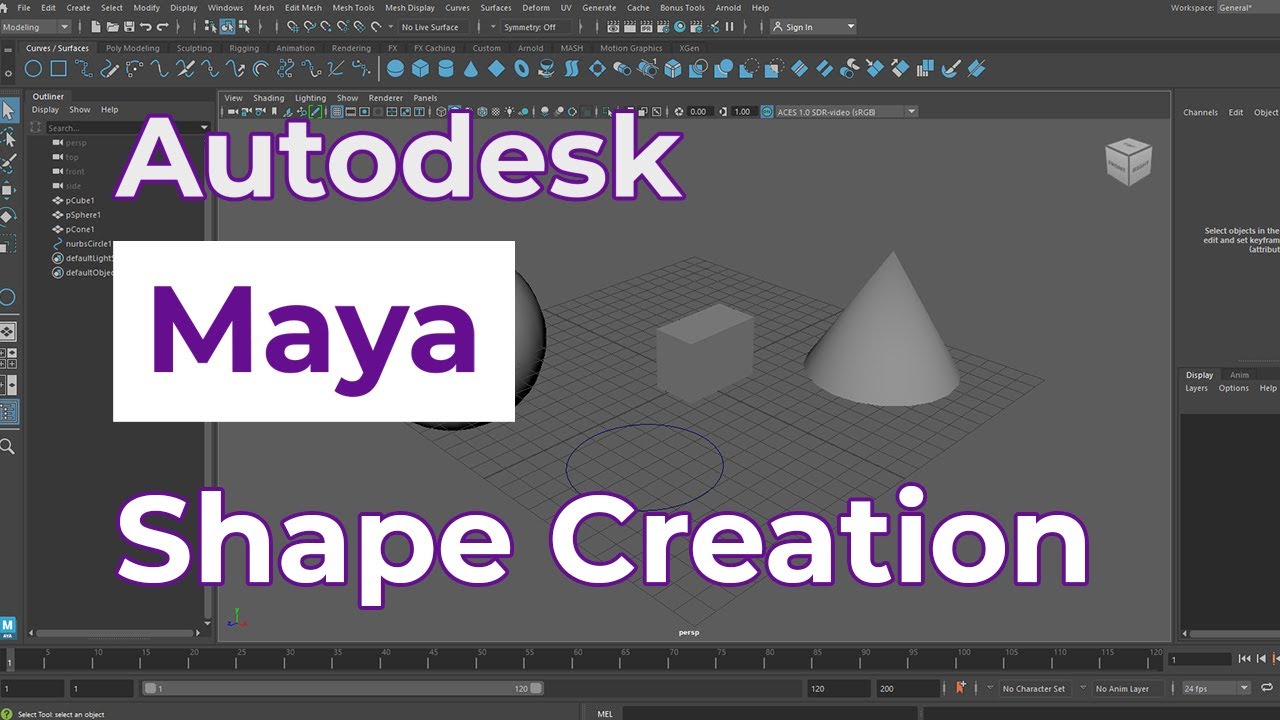Image resolution: width=1280 pixels, height=720 pixels.
Task: Toggle select by object type mode
Action: [227, 27]
